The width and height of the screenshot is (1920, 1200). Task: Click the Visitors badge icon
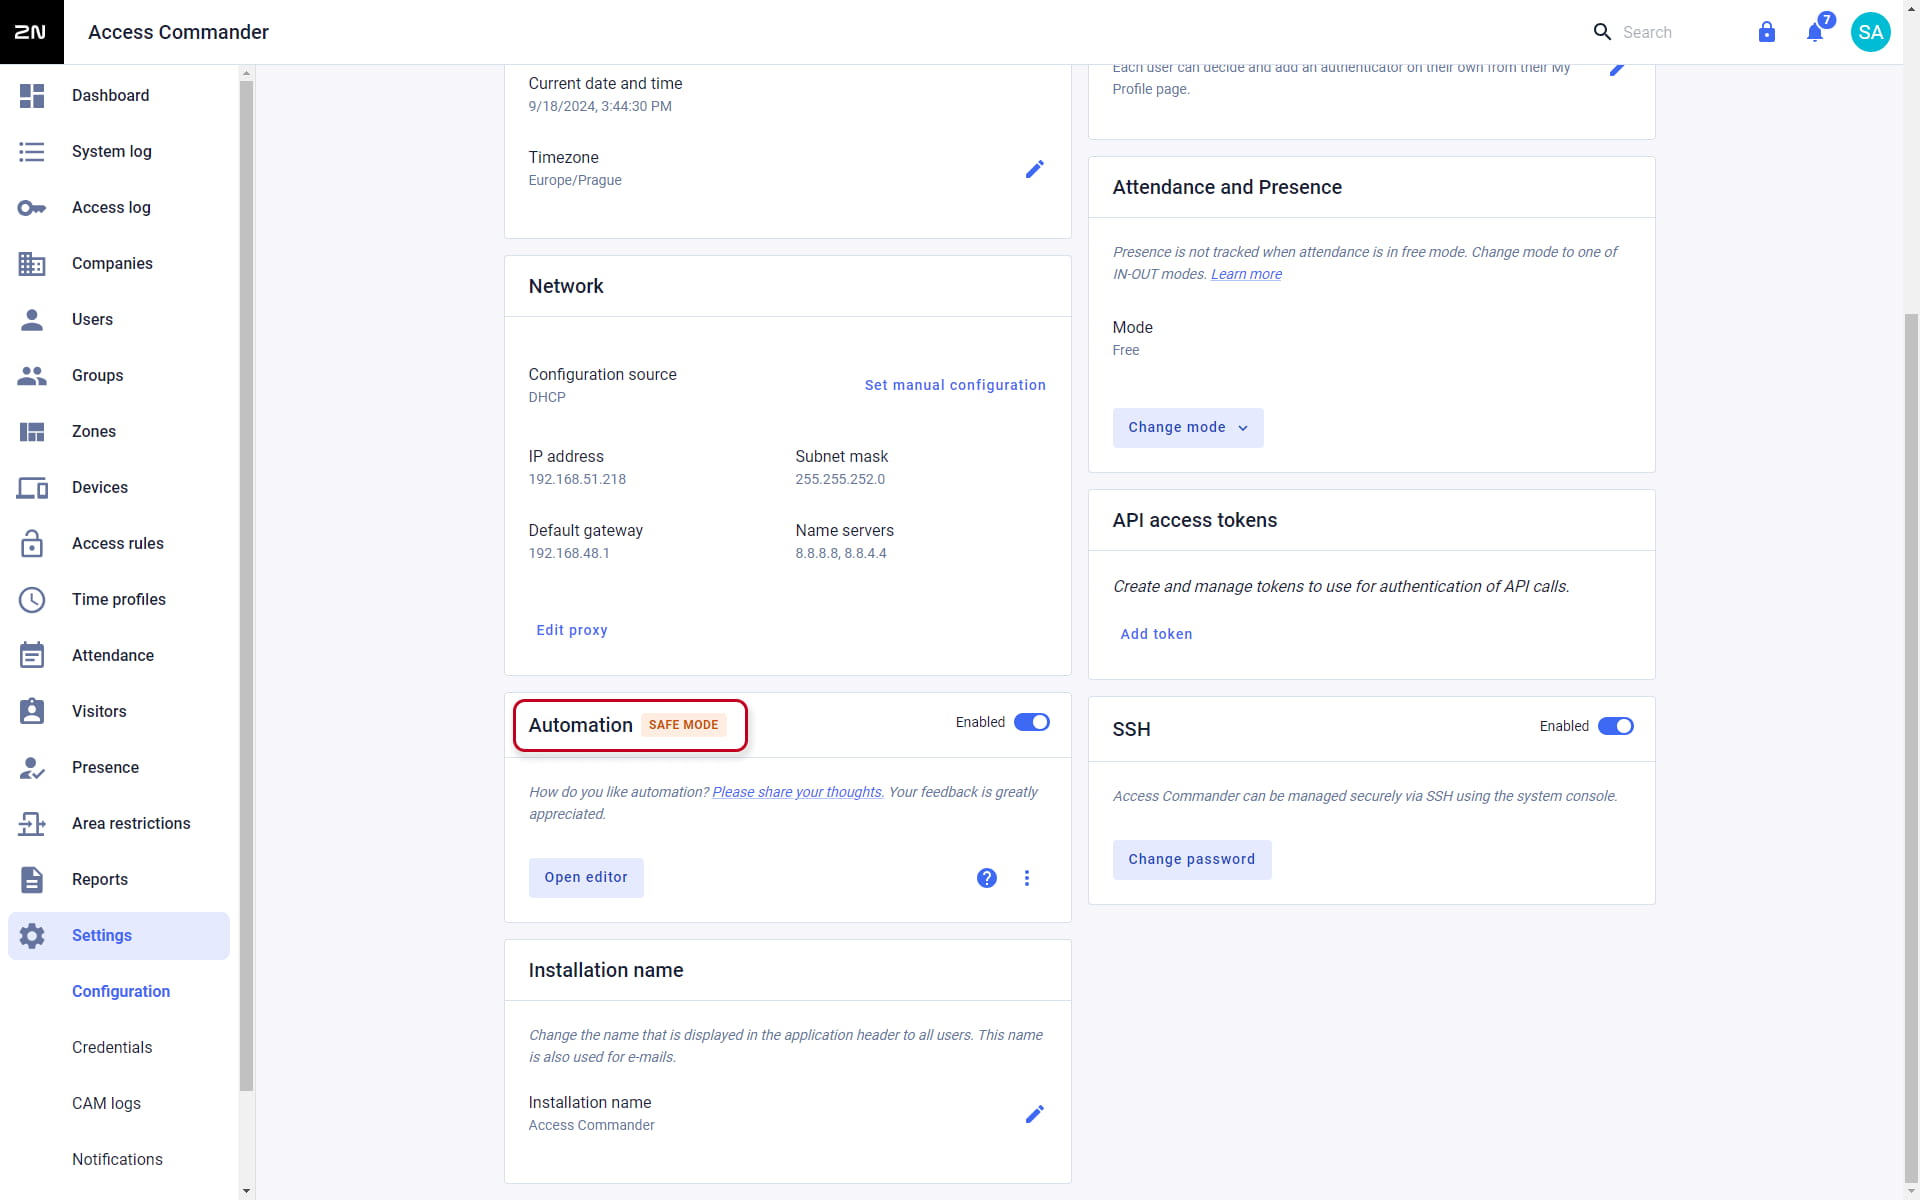(x=32, y=711)
